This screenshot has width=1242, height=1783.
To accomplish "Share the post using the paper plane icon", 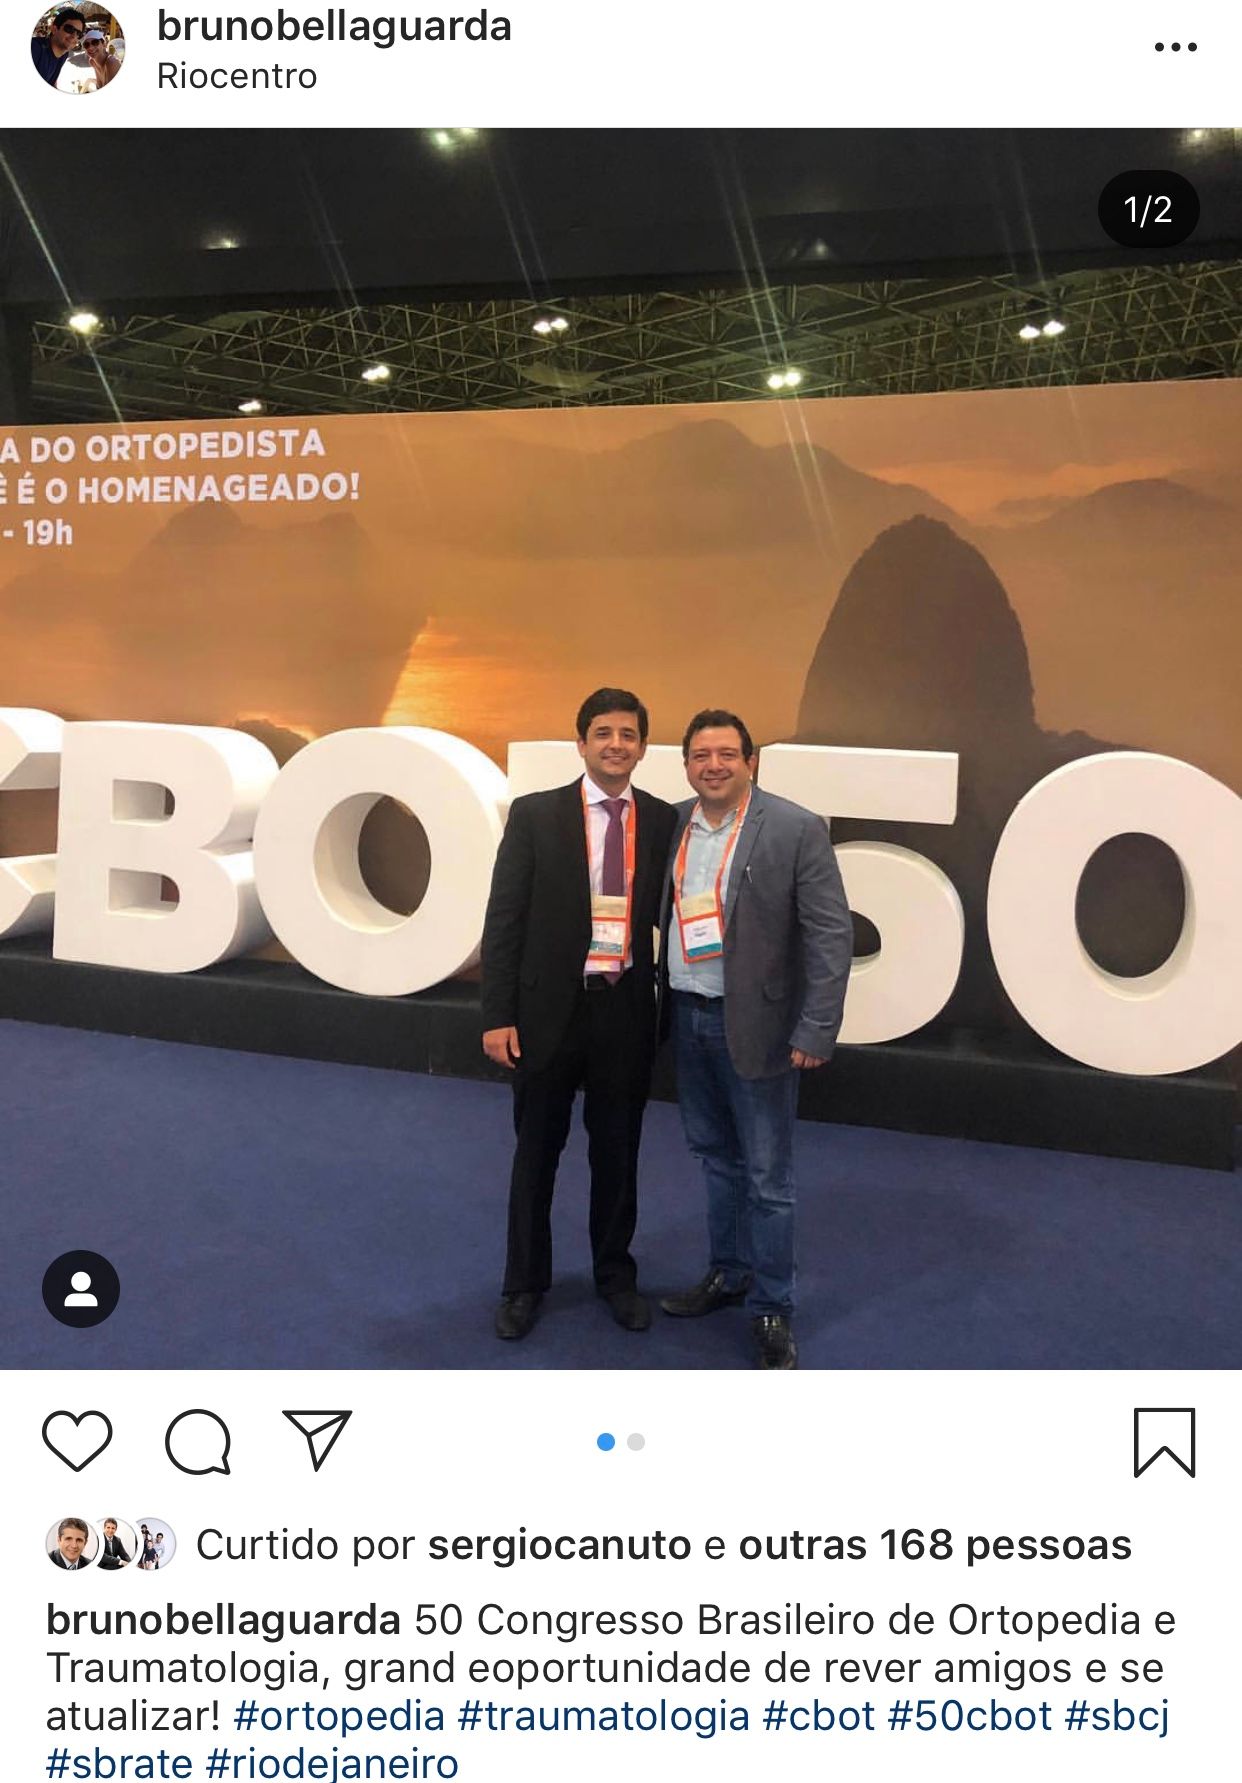I will click(x=317, y=1439).
